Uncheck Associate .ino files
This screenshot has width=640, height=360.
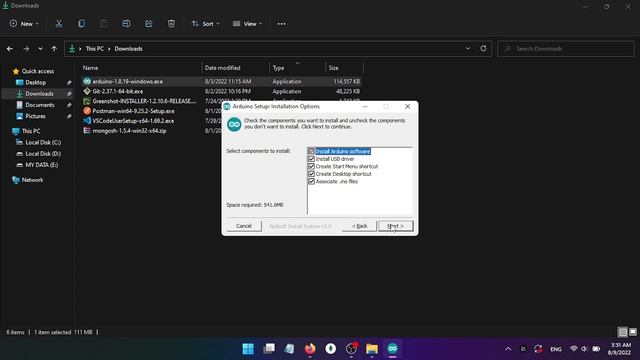click(x=311, y=181)
